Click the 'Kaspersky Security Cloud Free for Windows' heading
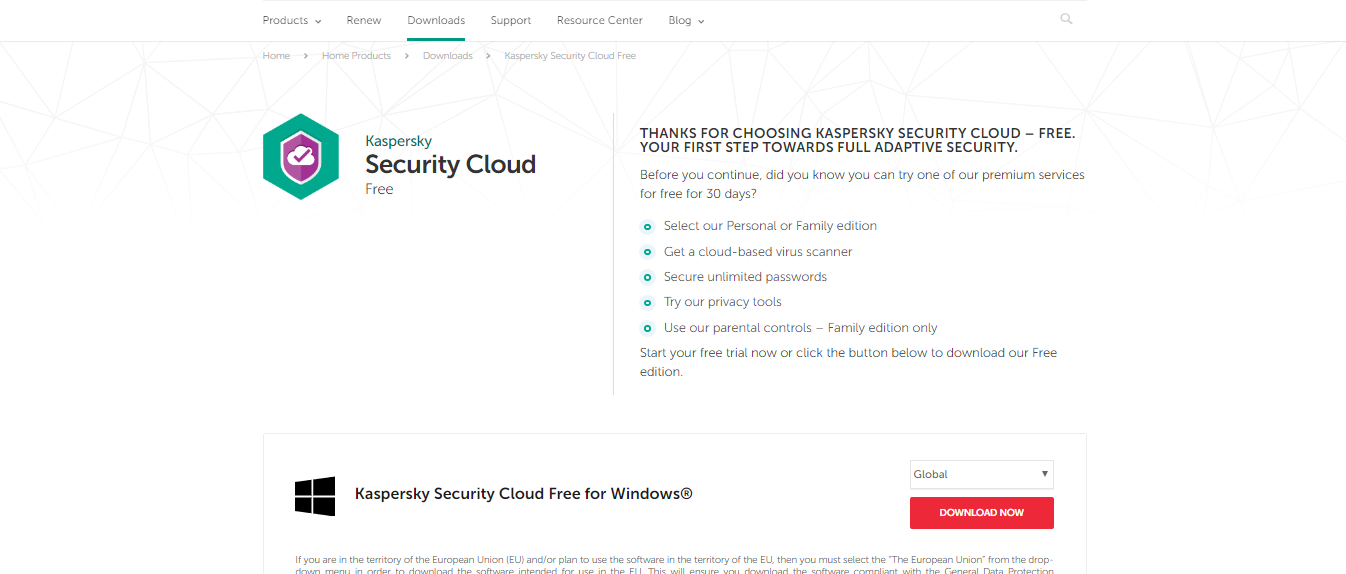 coord(524,494)
